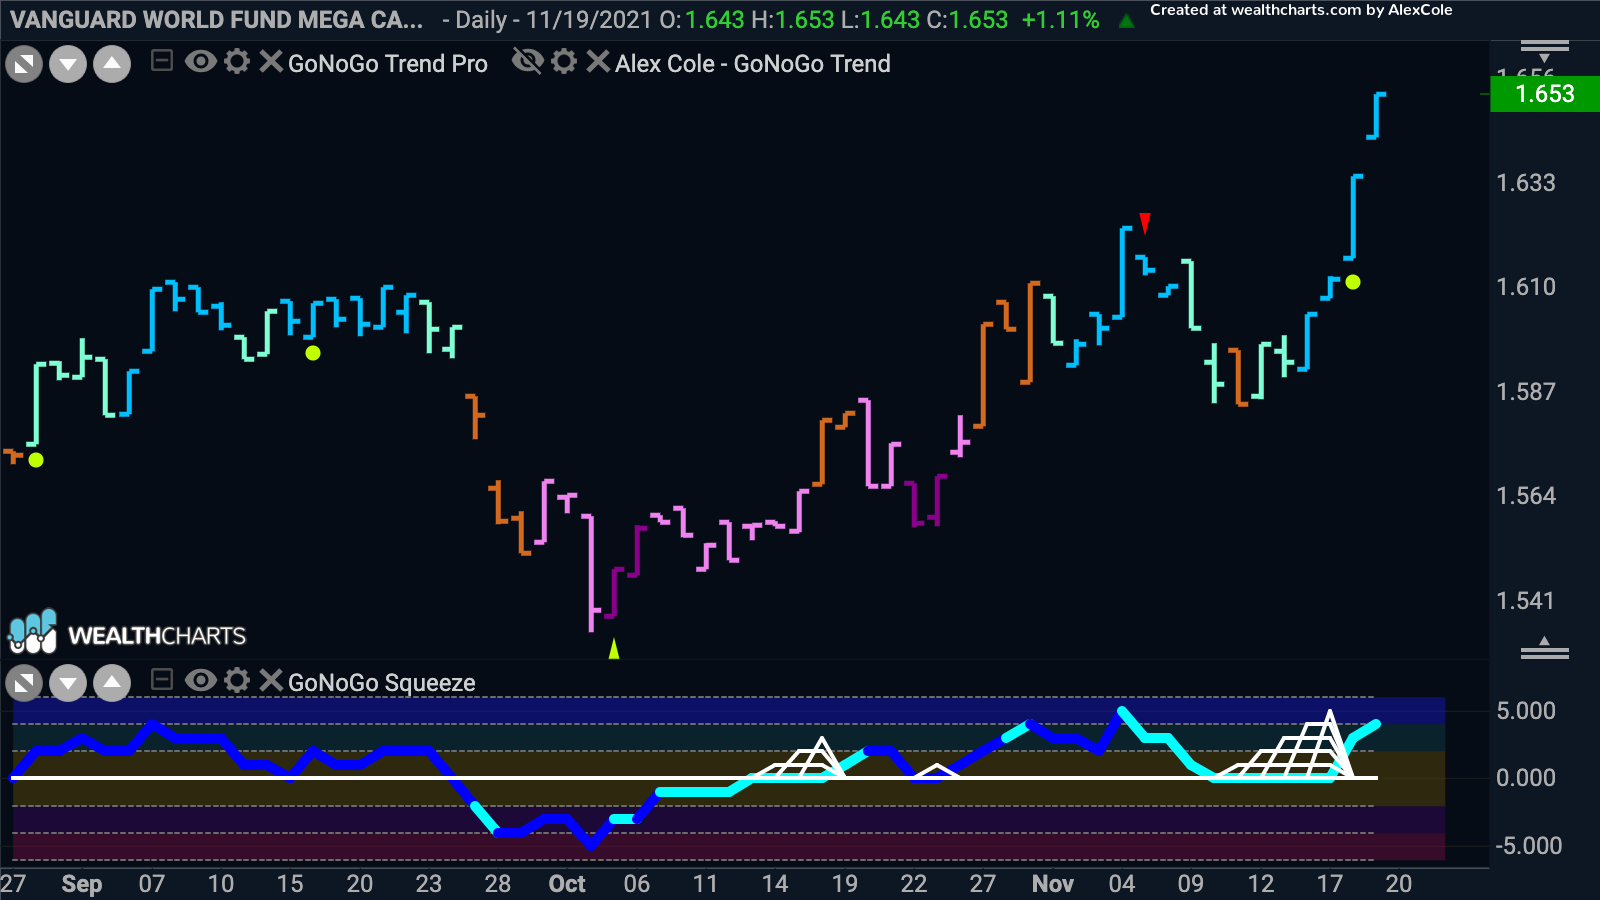Viewport: 1600px width, 900px height.
Task: Click the VANGUARD WORLD FUND MEGA CA... title
Action: [217, 20]
